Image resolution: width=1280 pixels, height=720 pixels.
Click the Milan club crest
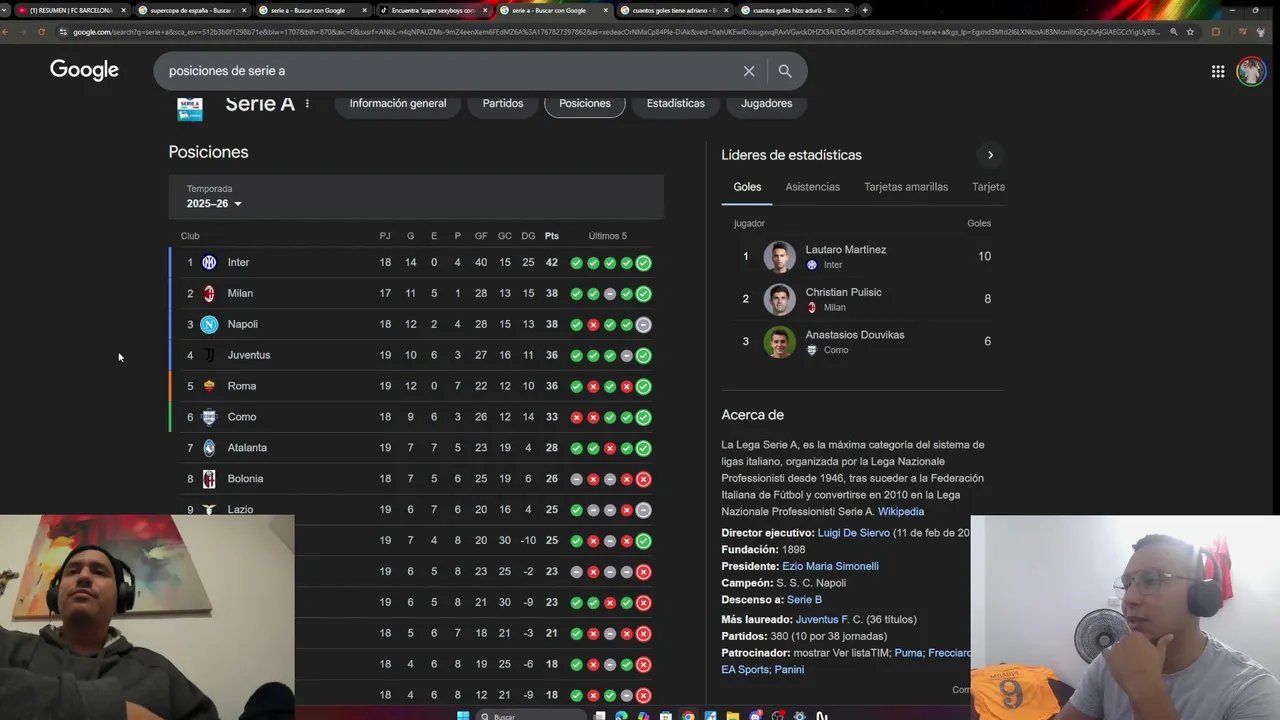tap(209, 294)
